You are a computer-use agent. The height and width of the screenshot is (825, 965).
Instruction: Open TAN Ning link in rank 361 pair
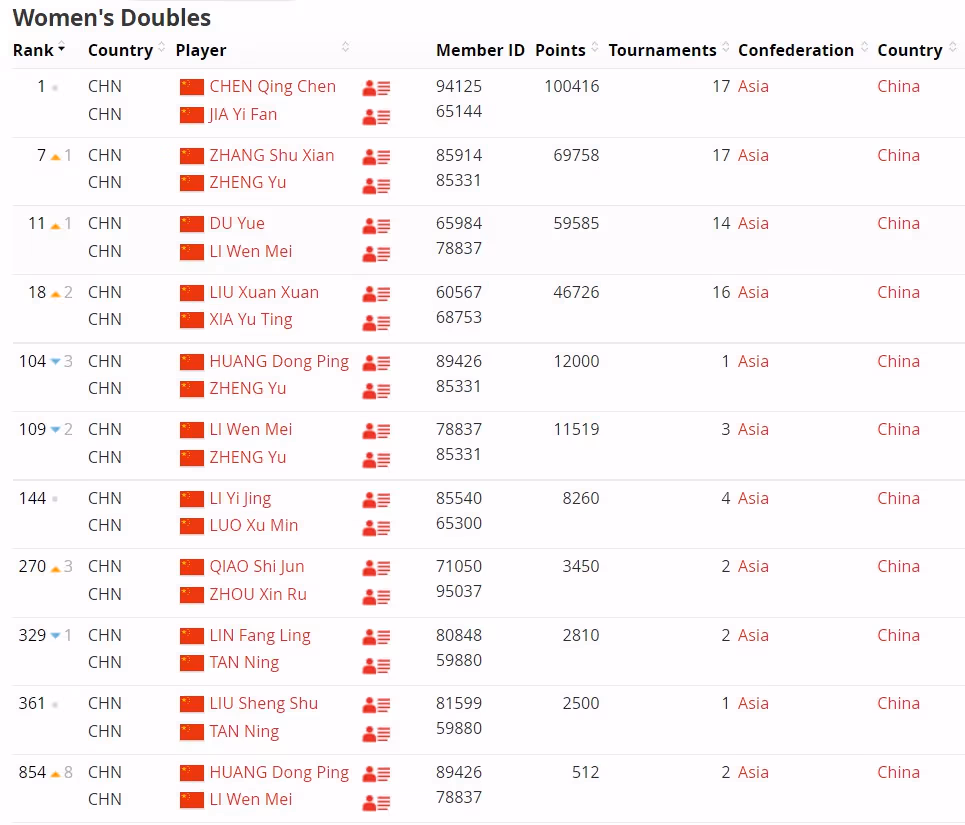[x=244, y=732]
